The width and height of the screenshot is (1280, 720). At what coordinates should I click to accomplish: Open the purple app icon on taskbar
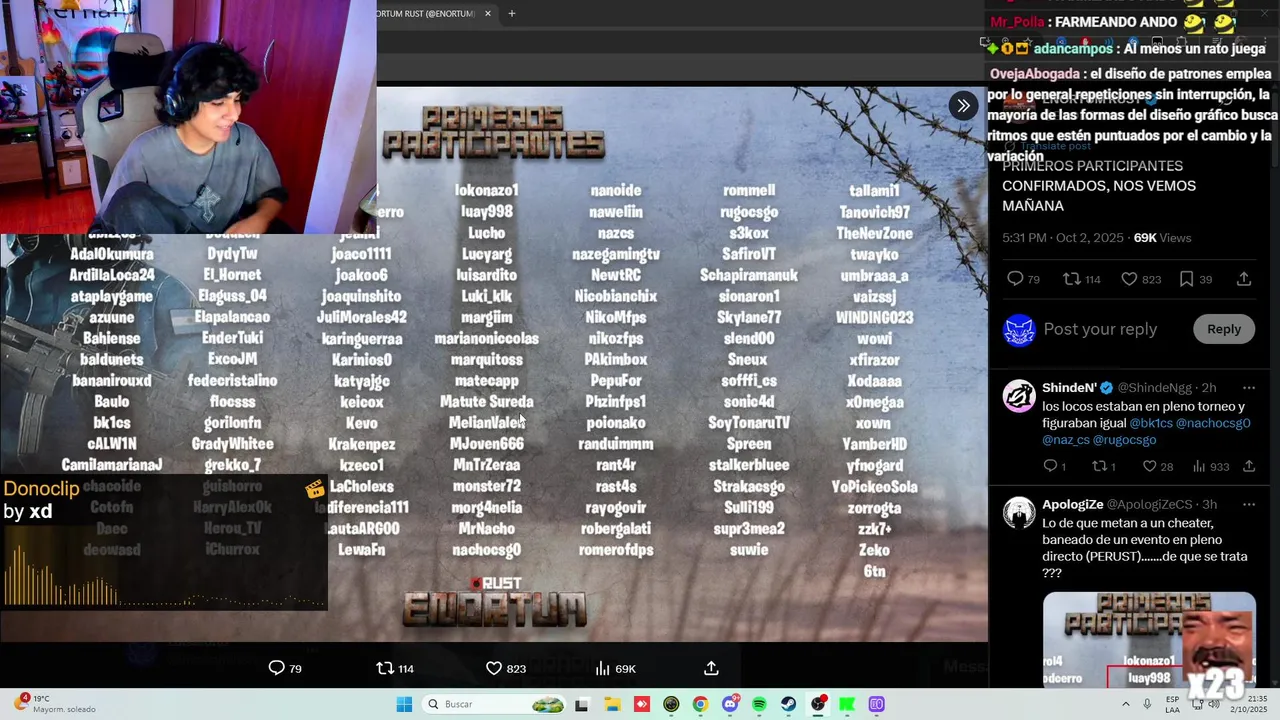(877, 704)
